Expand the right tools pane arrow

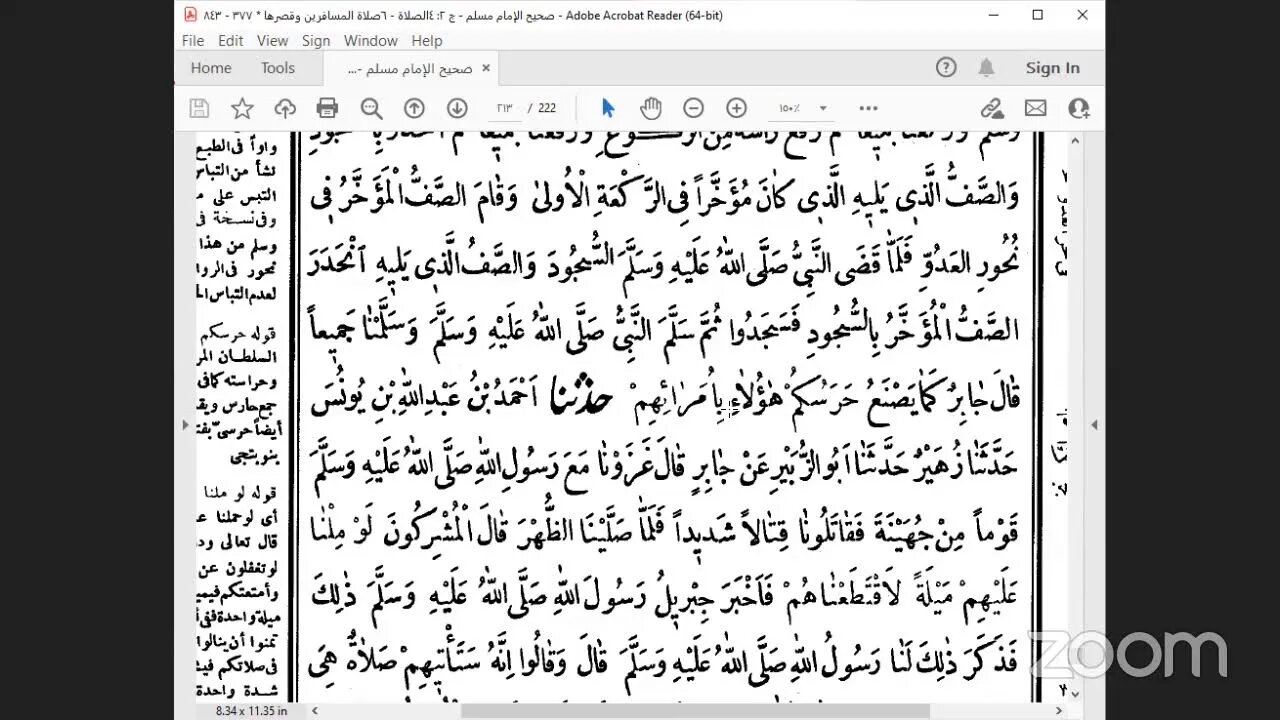tap(1094, 424)
